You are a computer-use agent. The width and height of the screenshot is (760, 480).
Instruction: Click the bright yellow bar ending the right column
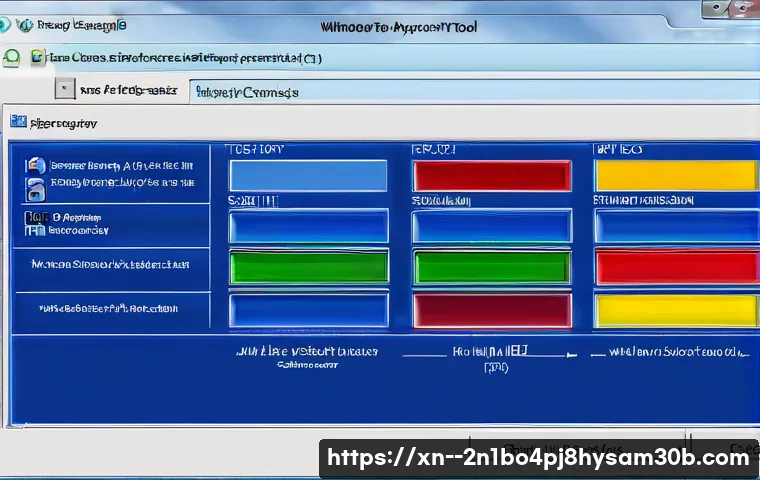click(x=676, y=310)
